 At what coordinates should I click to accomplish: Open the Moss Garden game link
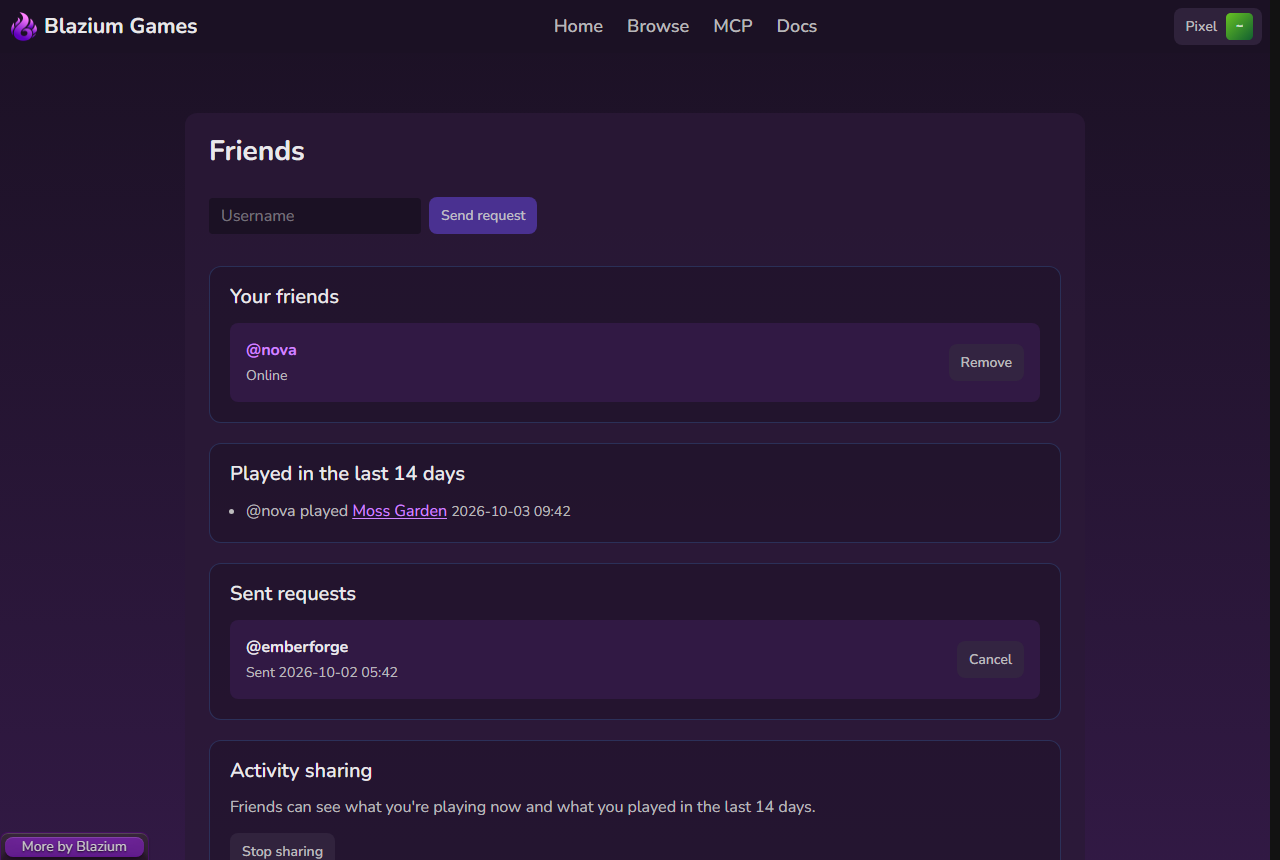pyautogui.click(x=399, y=511)
